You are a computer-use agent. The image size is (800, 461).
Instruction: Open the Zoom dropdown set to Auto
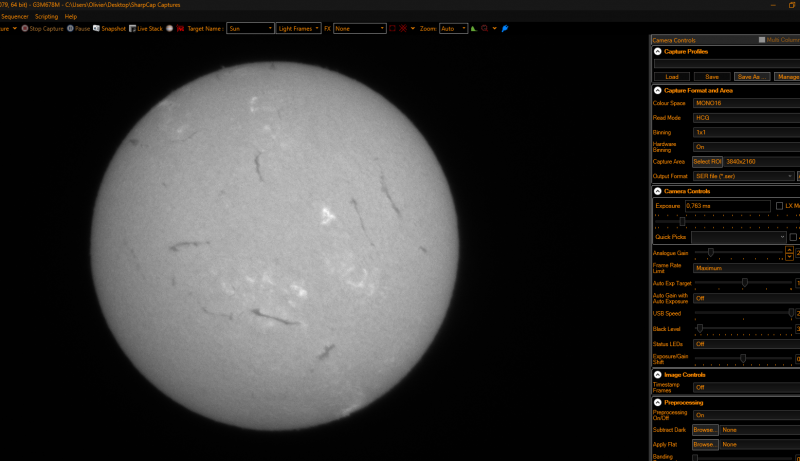[453, 29]
